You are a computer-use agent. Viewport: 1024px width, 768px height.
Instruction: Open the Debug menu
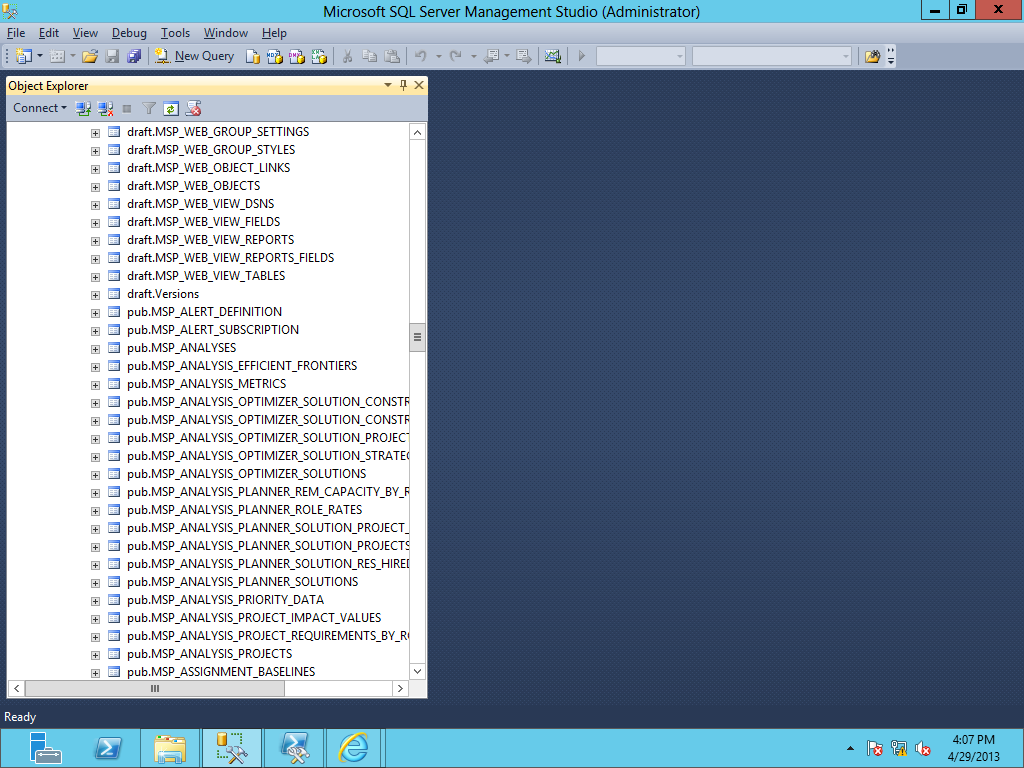click(x=129, y=33)
